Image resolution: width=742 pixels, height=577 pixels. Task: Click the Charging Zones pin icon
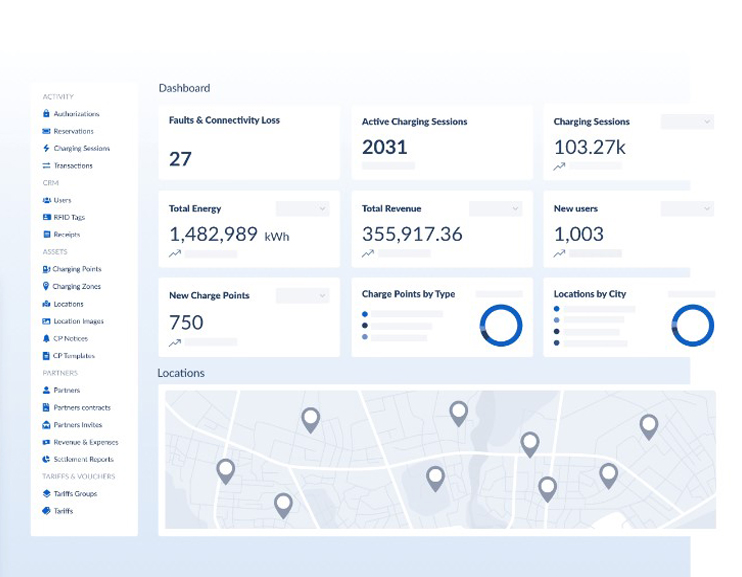point(46,286)
